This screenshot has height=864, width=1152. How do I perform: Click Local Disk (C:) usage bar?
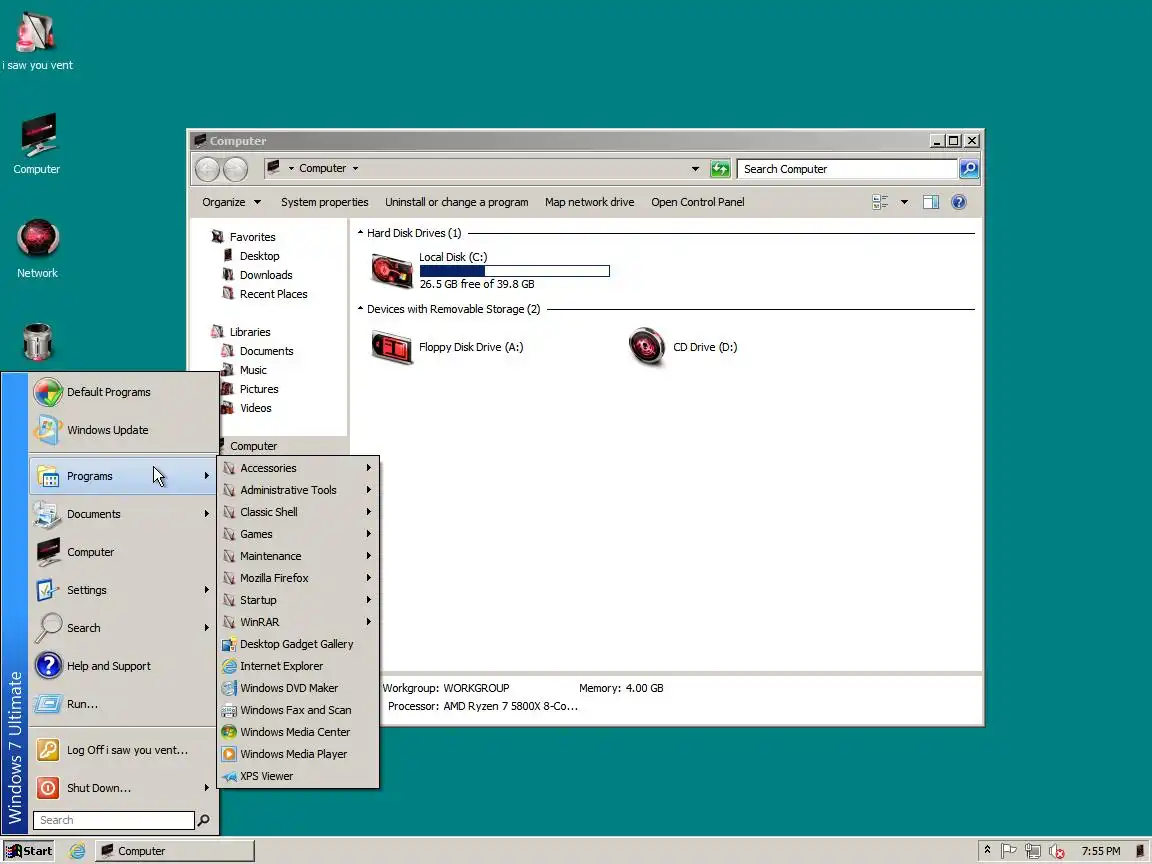click(514, 271)
